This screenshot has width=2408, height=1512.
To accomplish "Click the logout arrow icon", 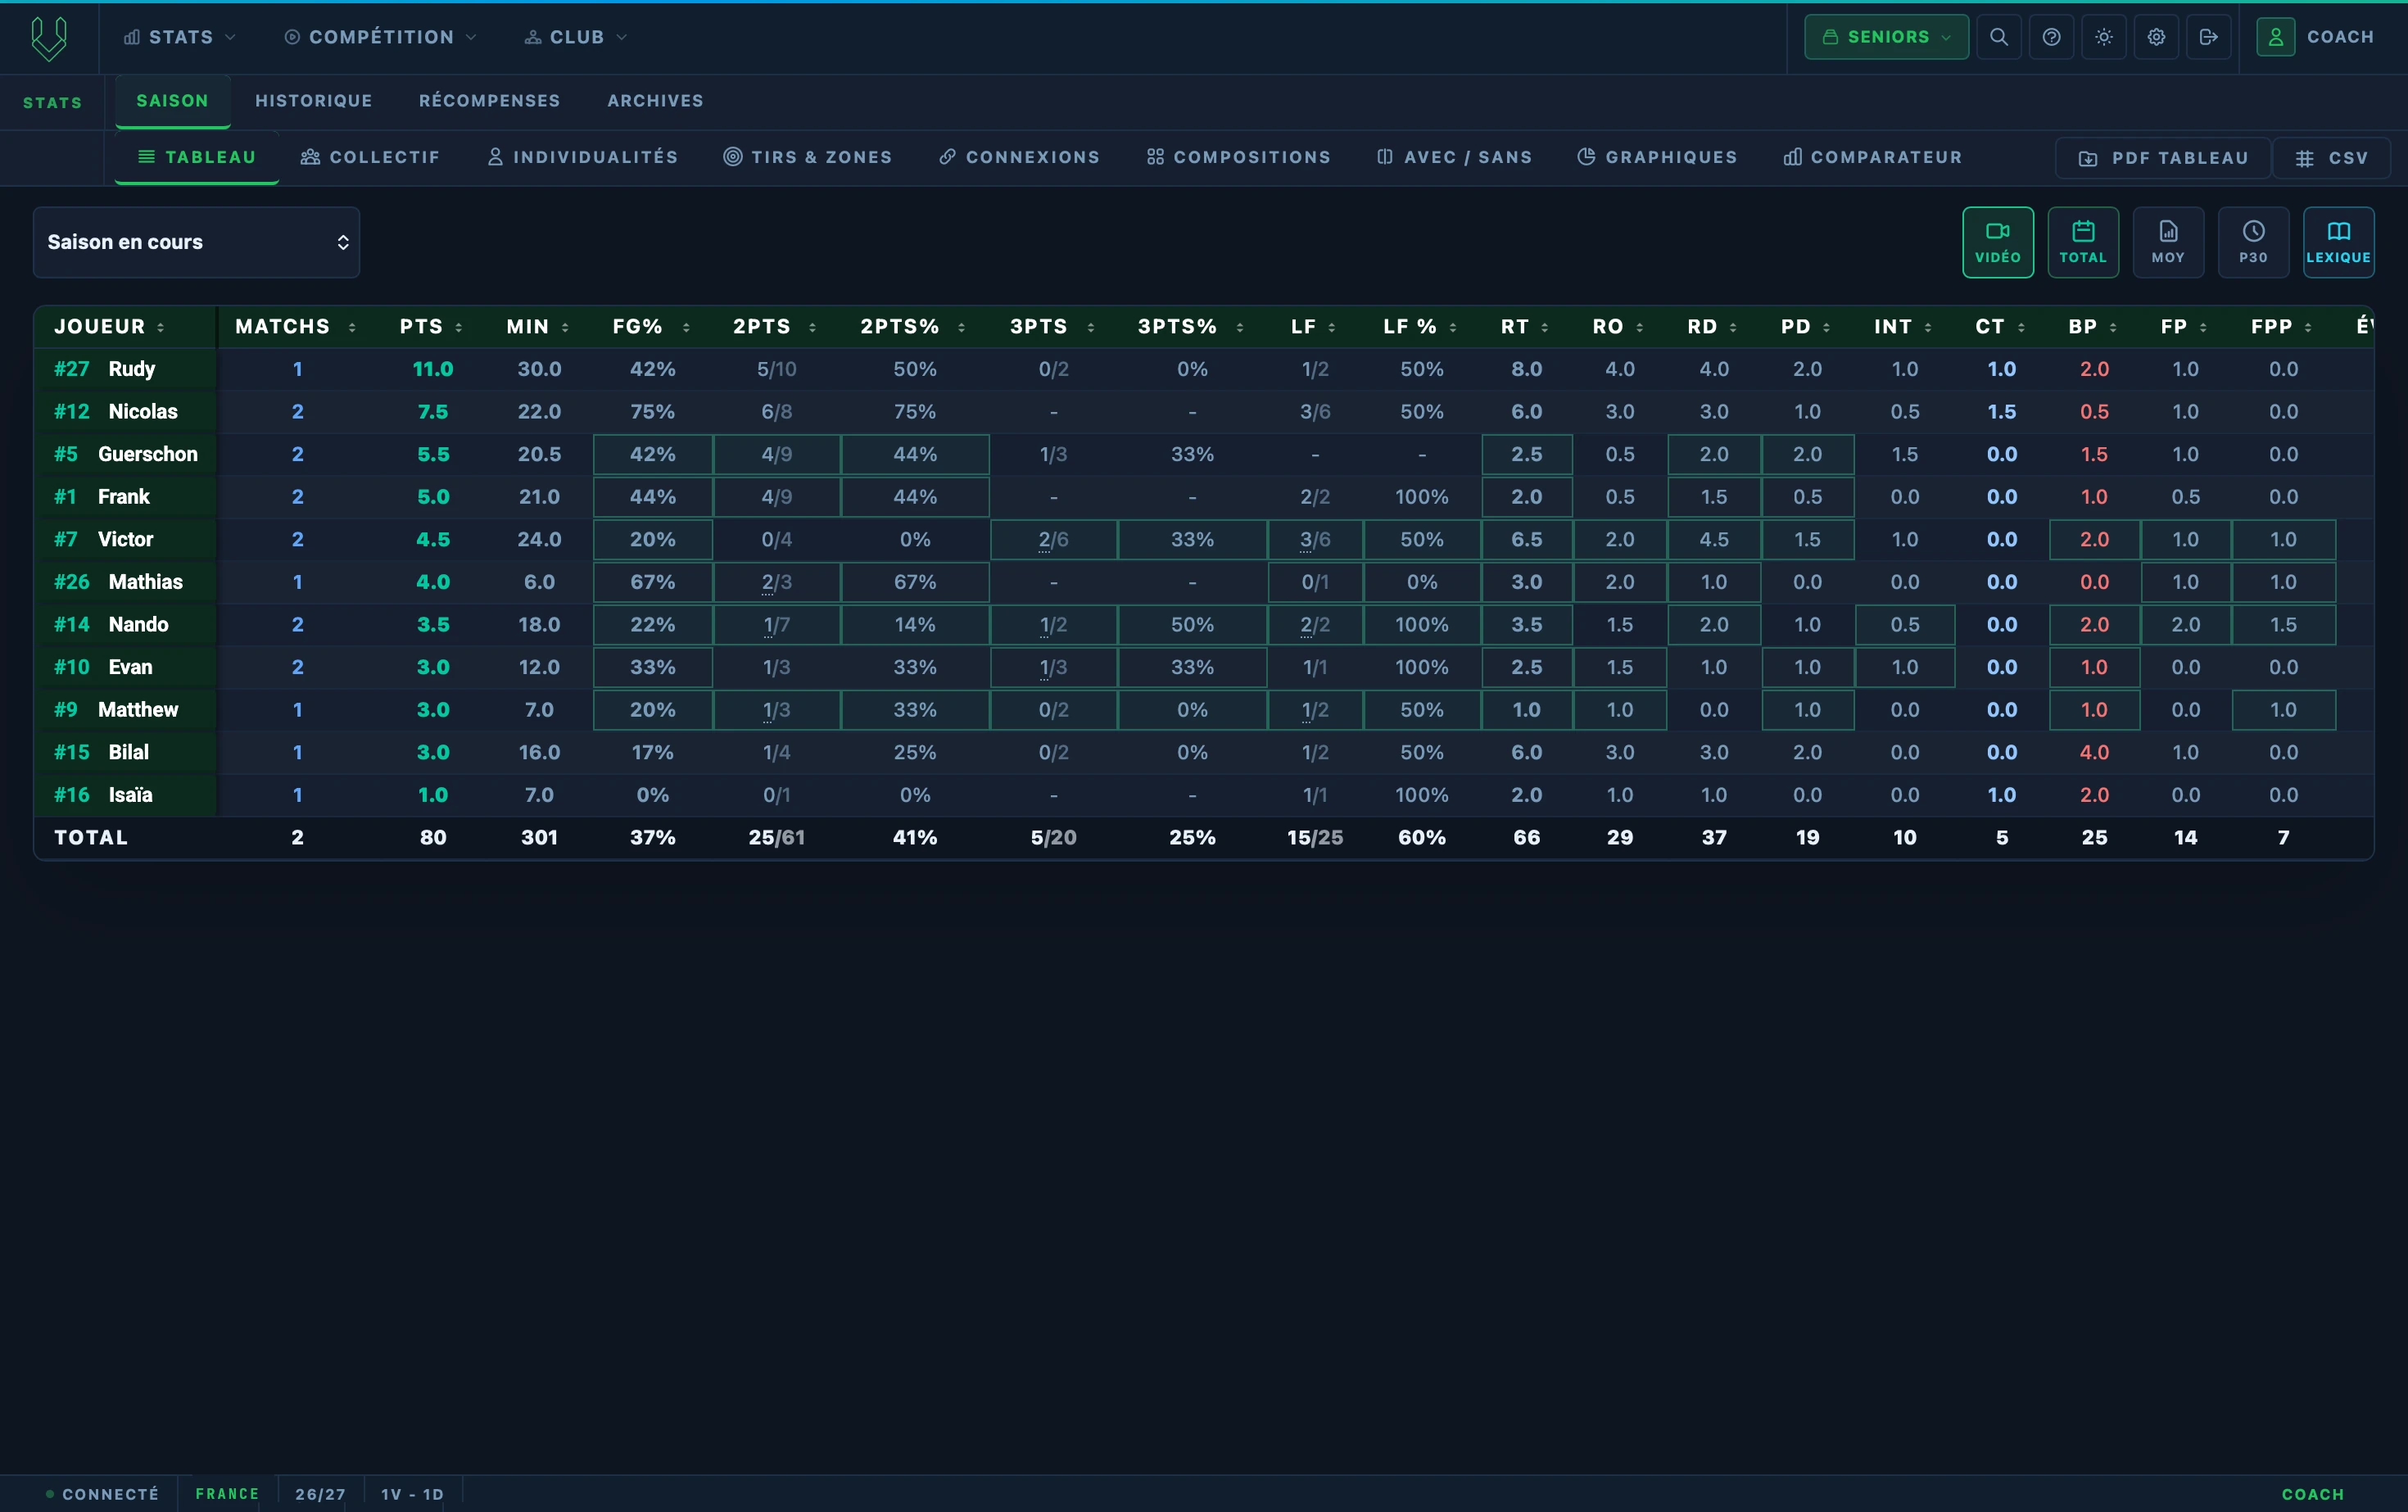I will [2208, 37].
